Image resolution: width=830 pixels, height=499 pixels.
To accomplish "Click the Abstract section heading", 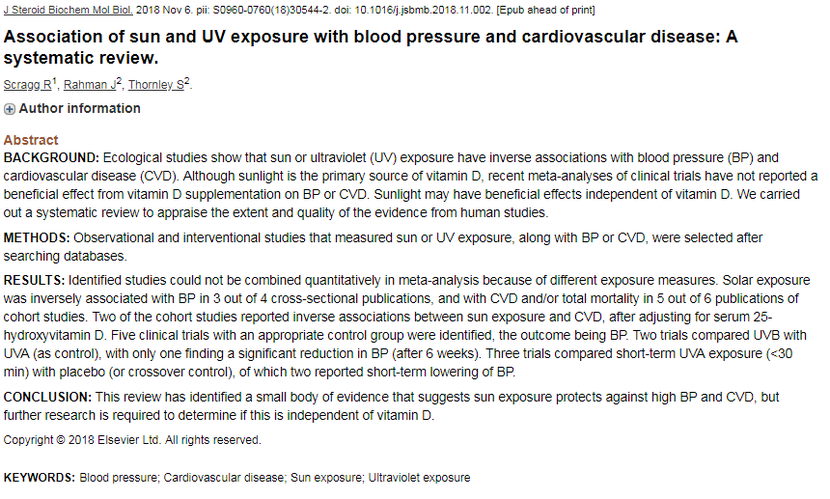I will [31, 140].
